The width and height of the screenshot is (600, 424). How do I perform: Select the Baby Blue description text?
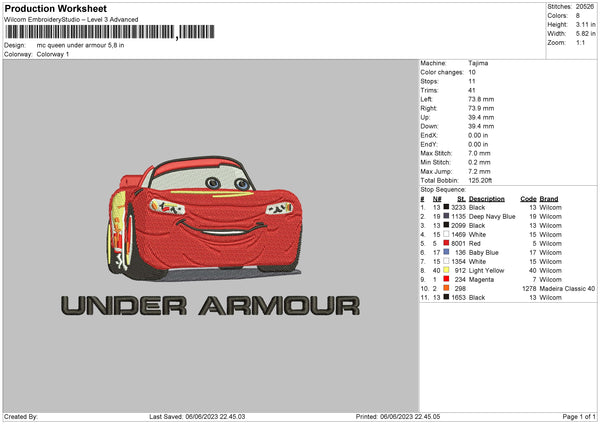coord(484,252)
